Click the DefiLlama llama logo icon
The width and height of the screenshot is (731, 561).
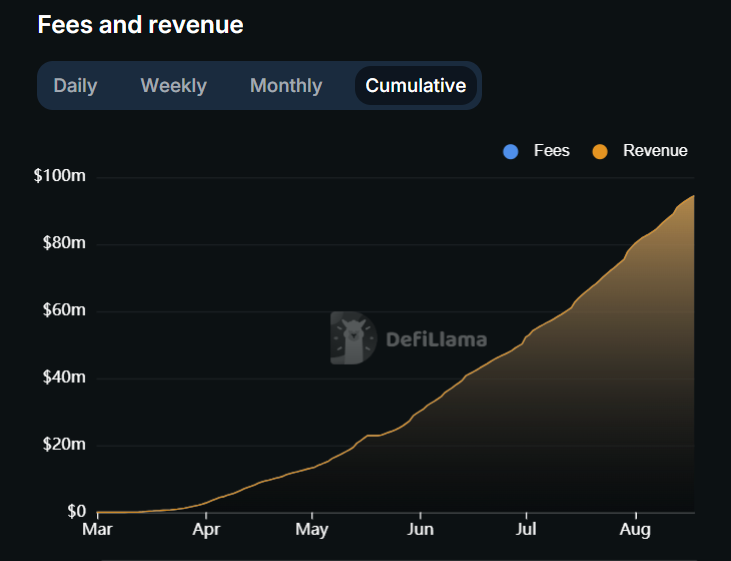[x=352, y=338]
